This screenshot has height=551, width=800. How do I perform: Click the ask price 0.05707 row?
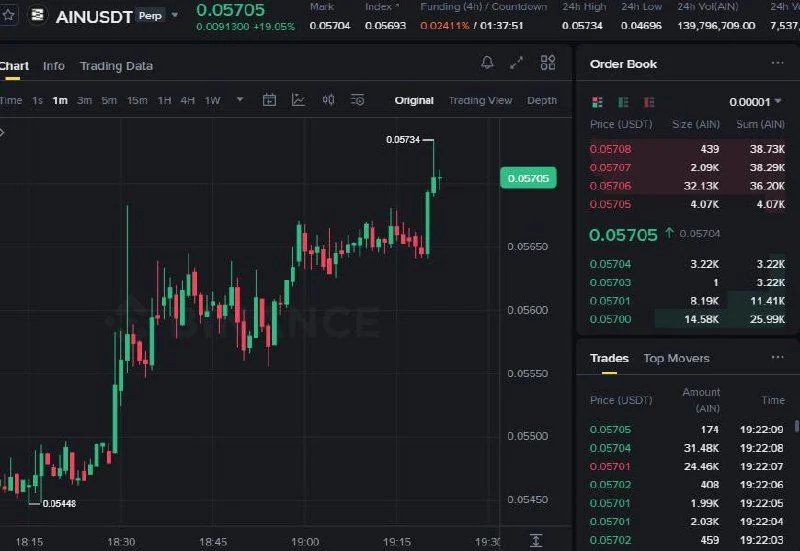click(x=687, y=167)
